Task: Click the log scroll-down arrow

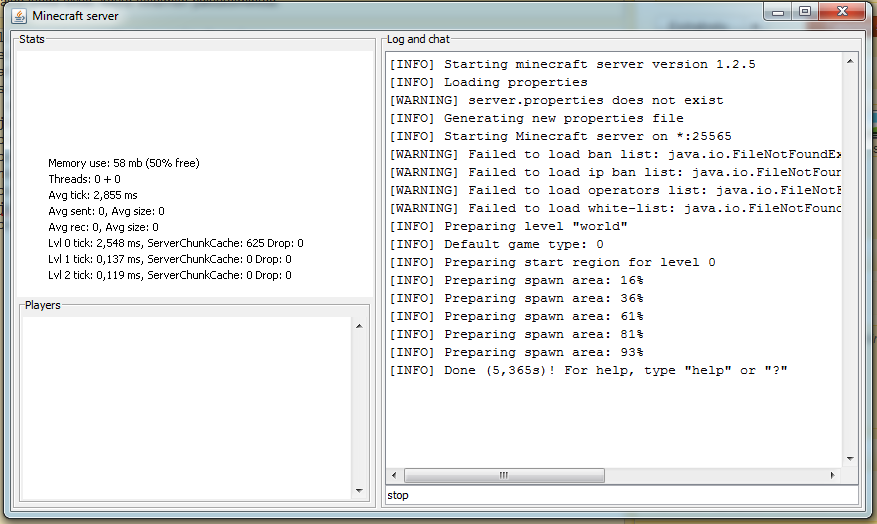Action: click(850, 459)
